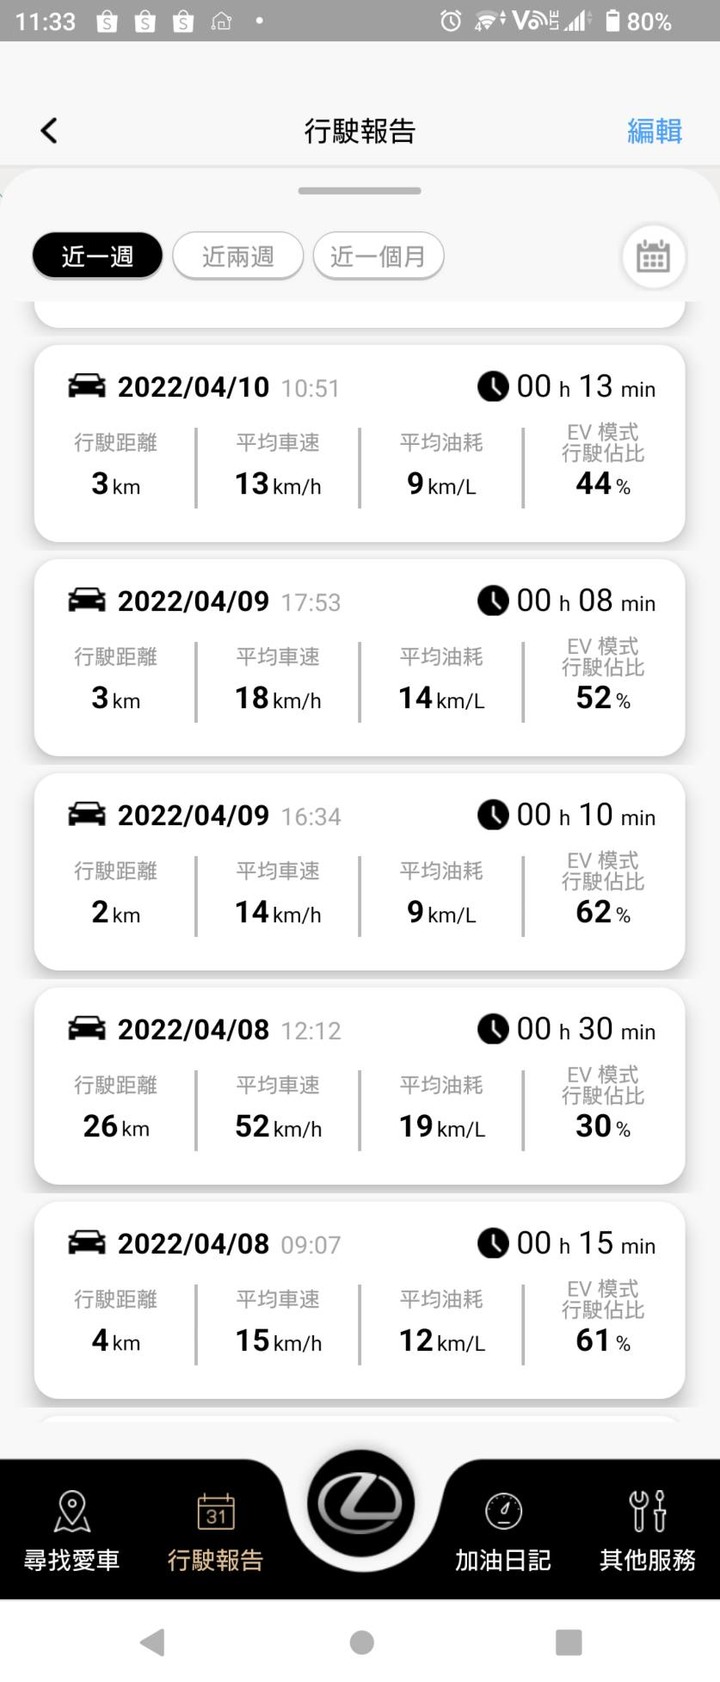Open 其他服務 tools icon
The height and width of the screenshot is (1682, 720).
[x=647, y=1511]
